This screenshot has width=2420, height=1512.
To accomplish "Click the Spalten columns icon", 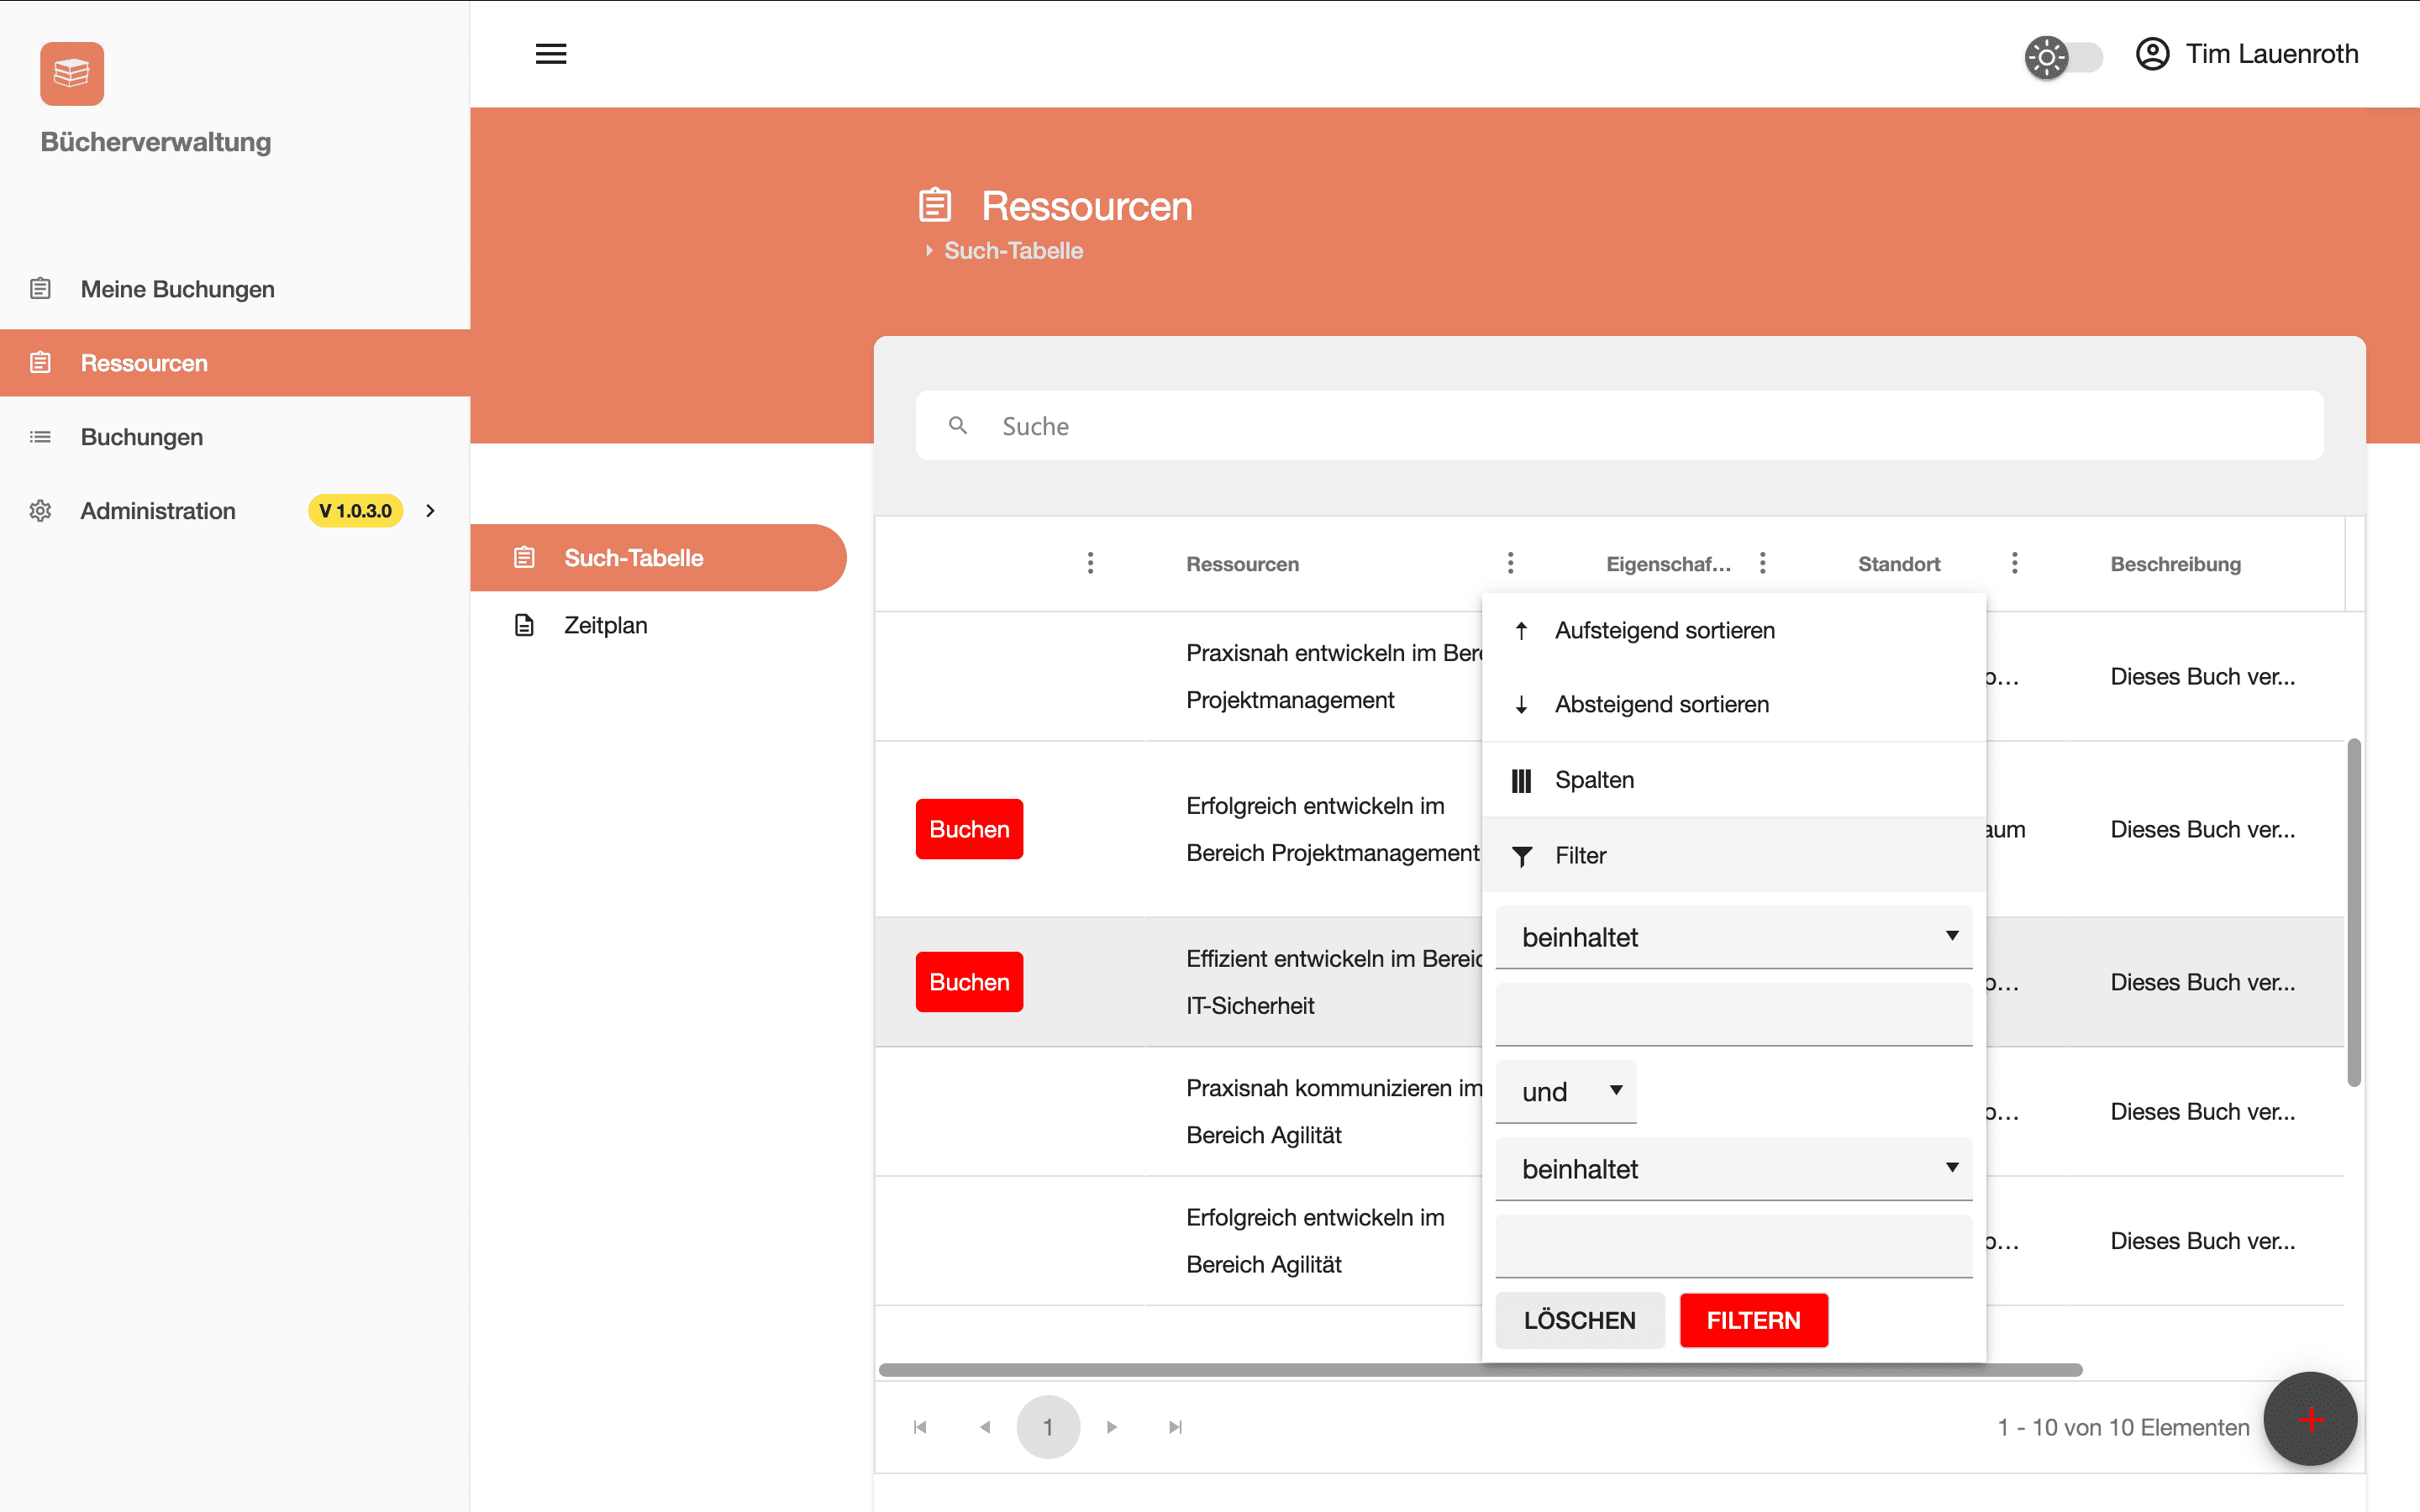I will coord(1521,780).
